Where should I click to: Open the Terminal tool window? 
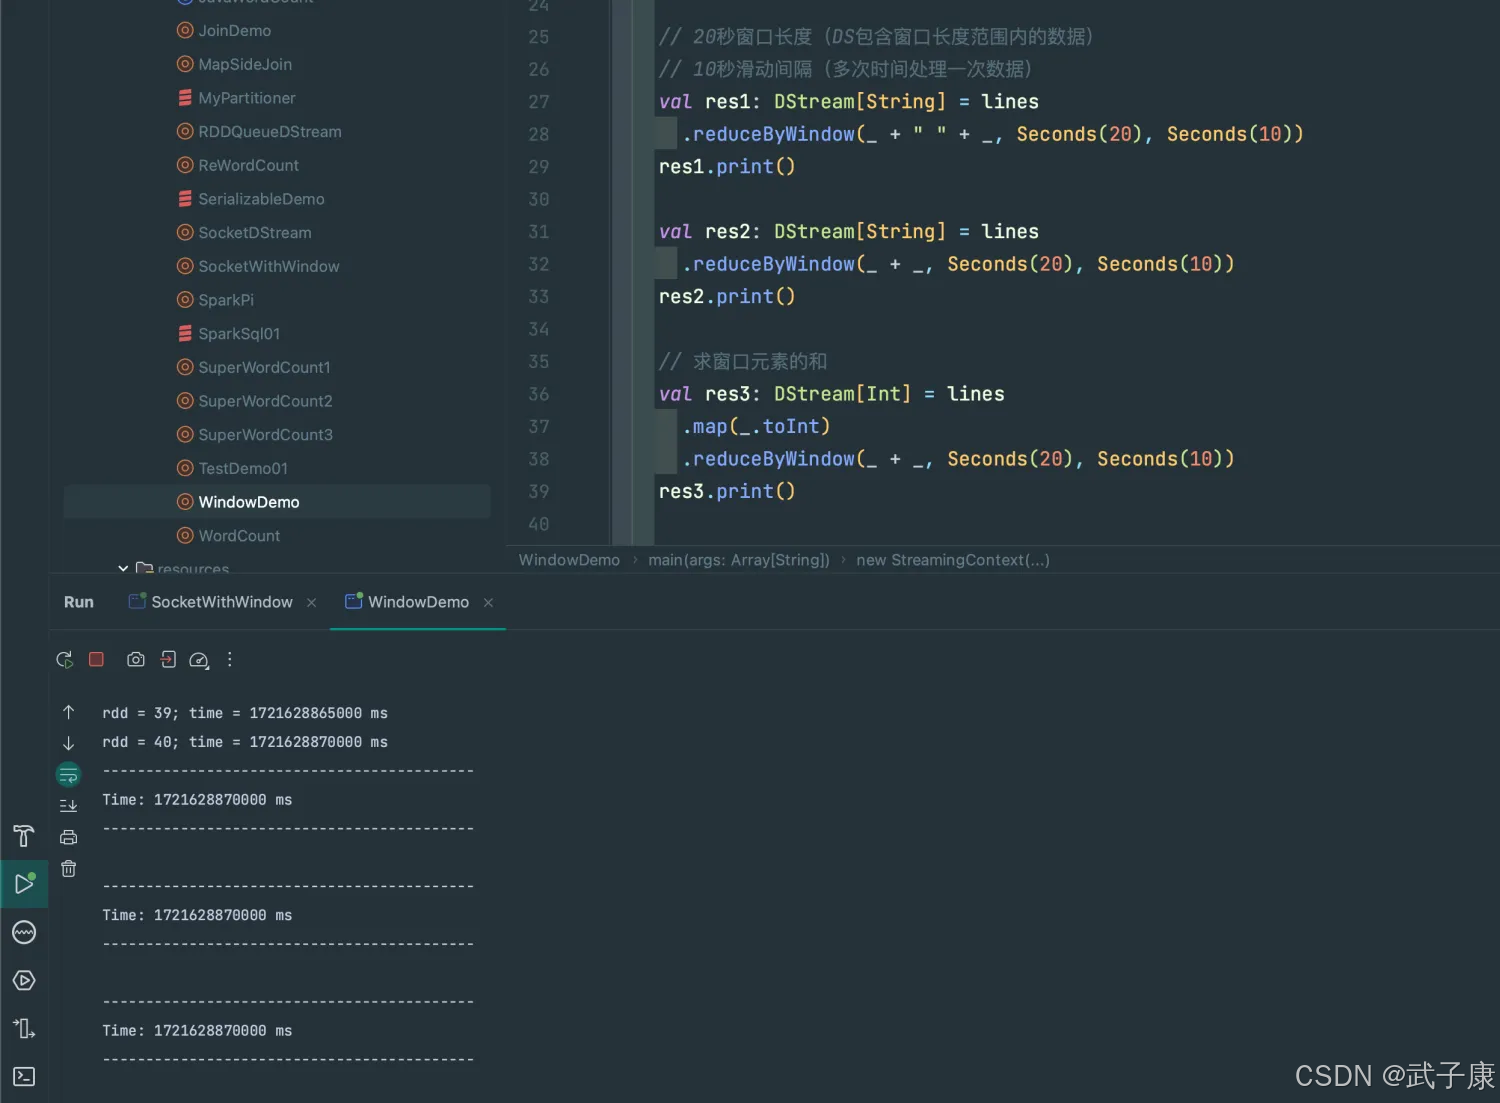click(x=24, y=1076)
